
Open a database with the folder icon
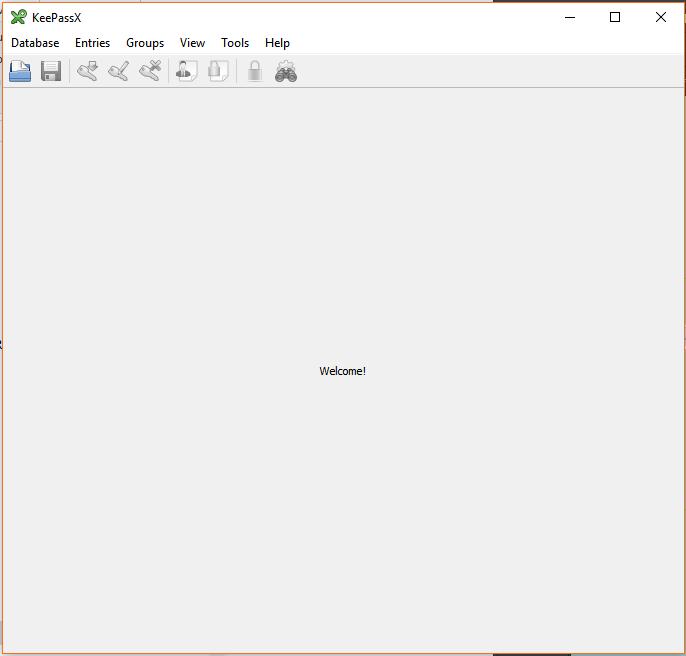pyautogui.click(x=20, y=71)
